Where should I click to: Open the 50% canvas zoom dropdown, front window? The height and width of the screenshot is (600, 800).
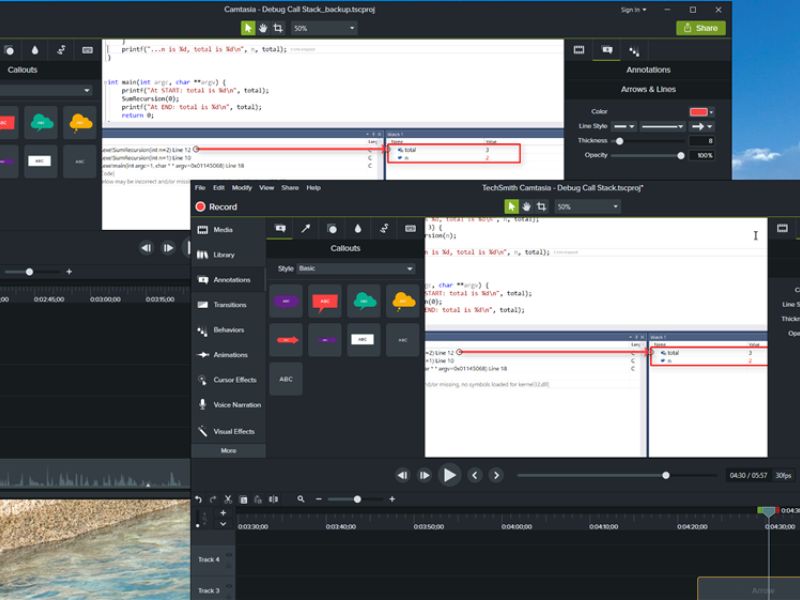[587, 207]
